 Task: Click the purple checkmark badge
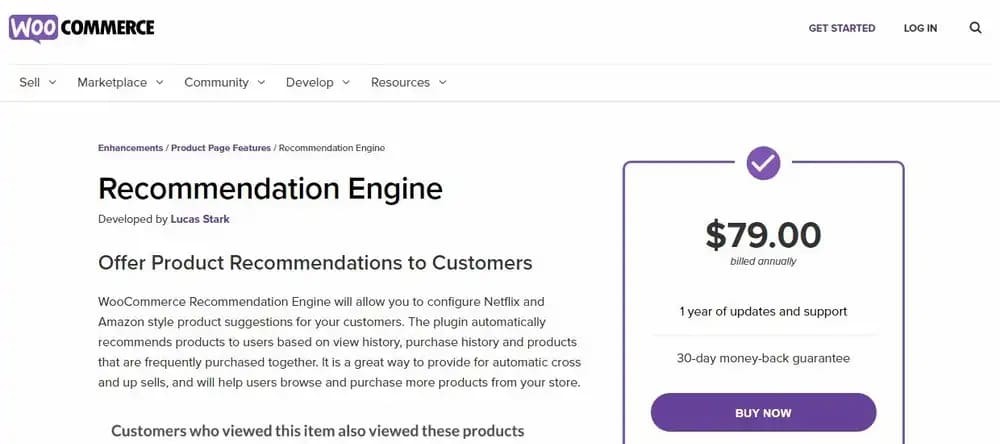pyautogui.click(x=763, y=163)
